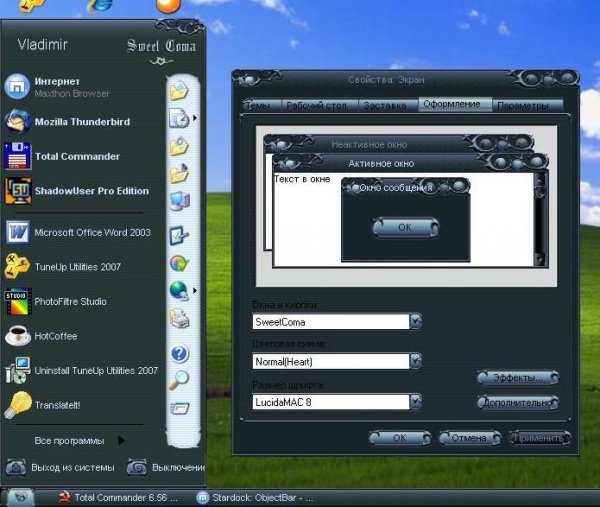Open Printers and Faxes icon
The width and height of the screenshot is (600, 507).
pyautogui.click(x=179, y=318)
